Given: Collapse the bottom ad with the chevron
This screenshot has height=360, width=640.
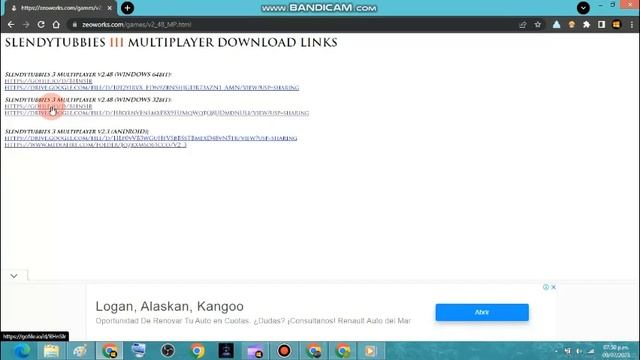Looking at the screenshot, I should [14, 276].
